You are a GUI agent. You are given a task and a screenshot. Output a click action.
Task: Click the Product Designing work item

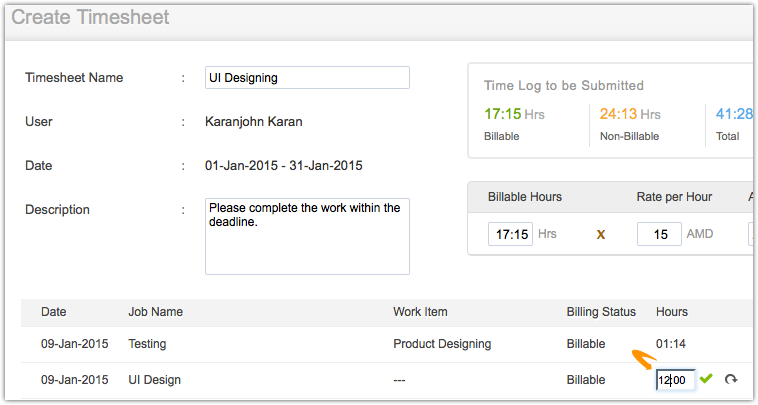pyautogui.click(x=442, y=344)
